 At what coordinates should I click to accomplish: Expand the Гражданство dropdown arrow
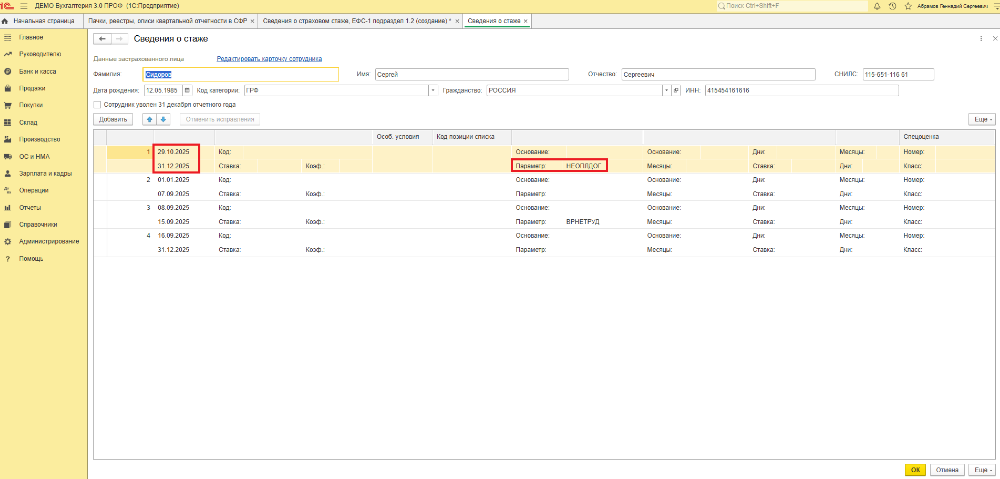tap(667, 91)
